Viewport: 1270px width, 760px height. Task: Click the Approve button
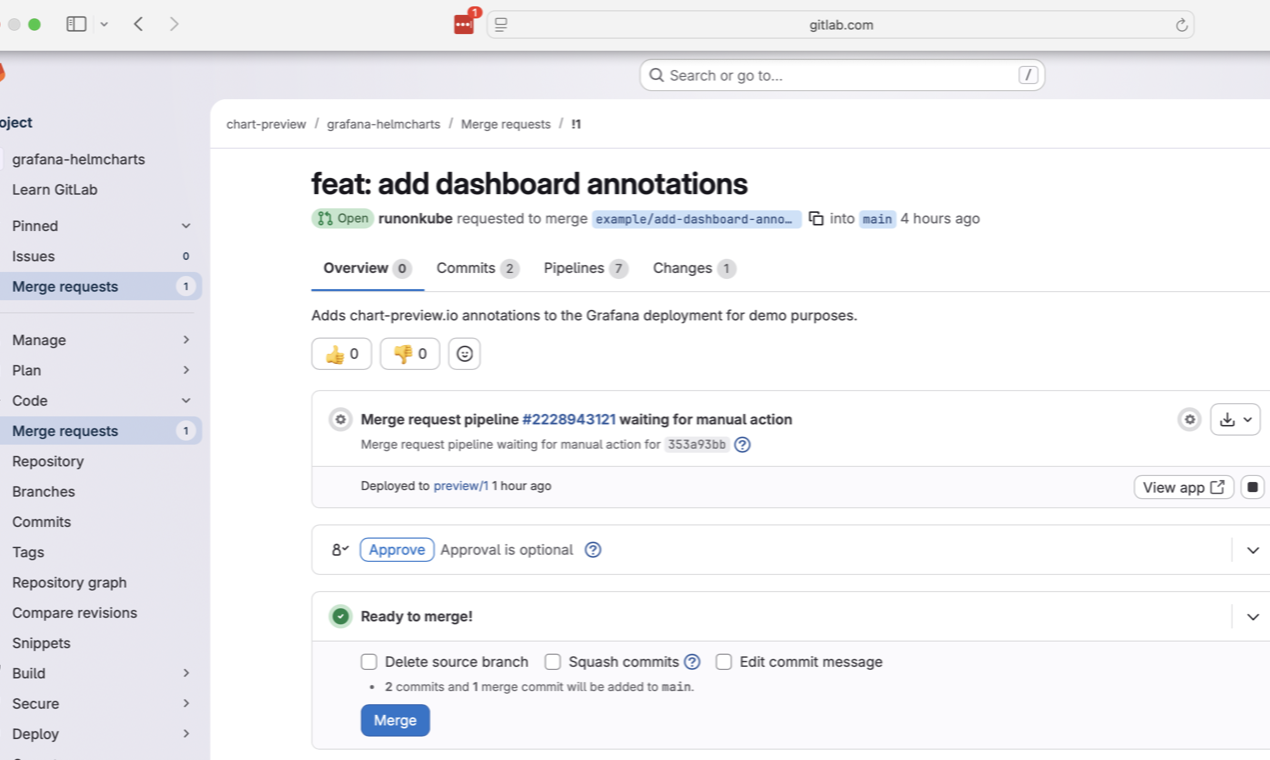[x=397, y=550]
